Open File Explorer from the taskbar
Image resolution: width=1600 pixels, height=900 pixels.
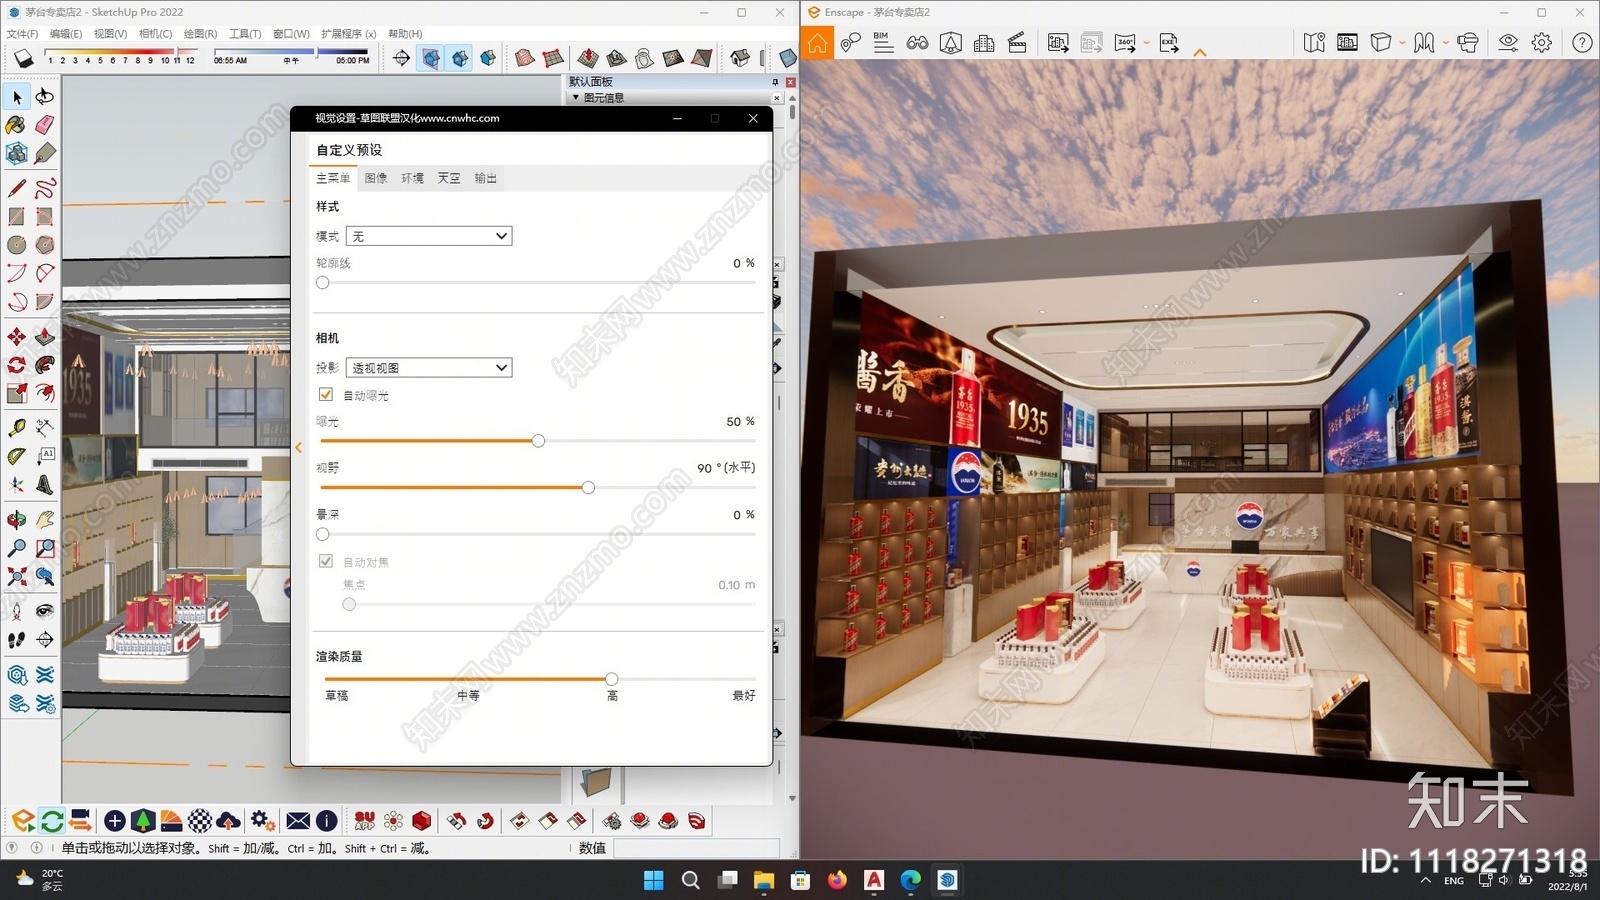764,880
